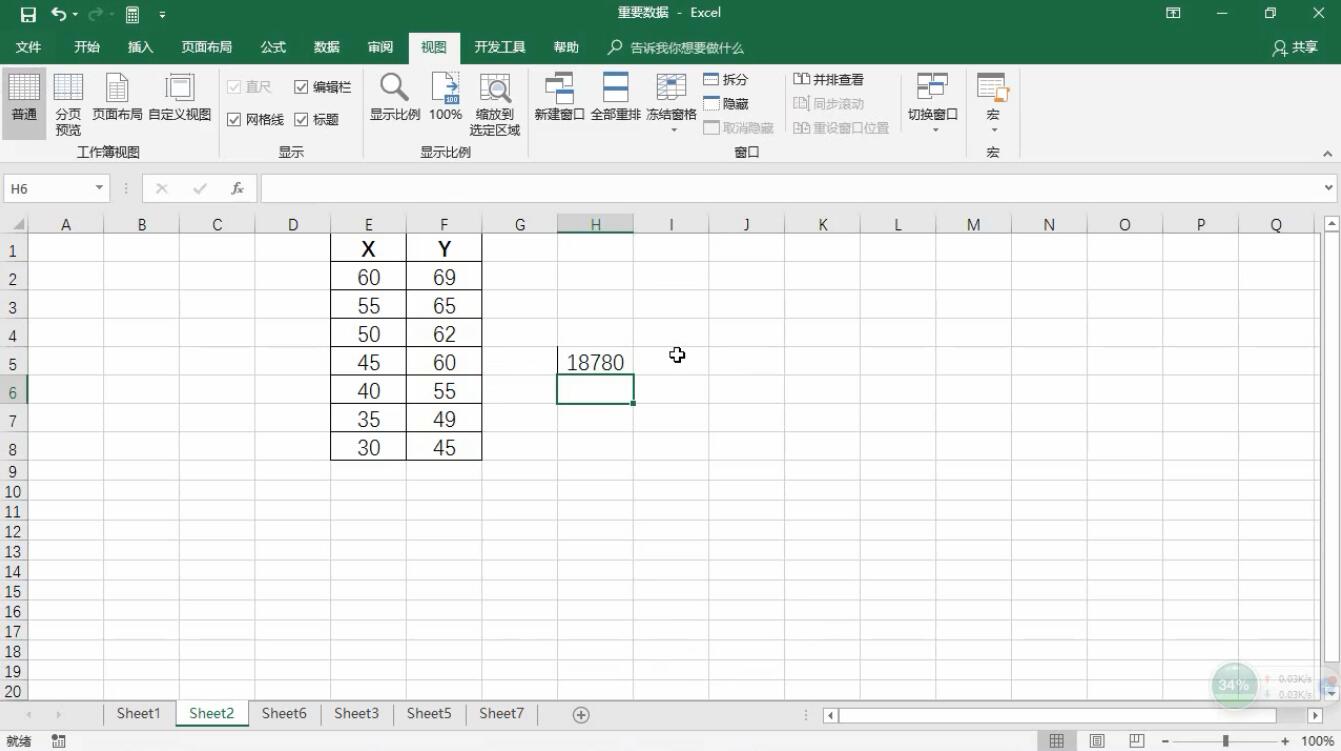
Task: Click 告诉我你想要做什么 search box
Action: click(687, 47)
